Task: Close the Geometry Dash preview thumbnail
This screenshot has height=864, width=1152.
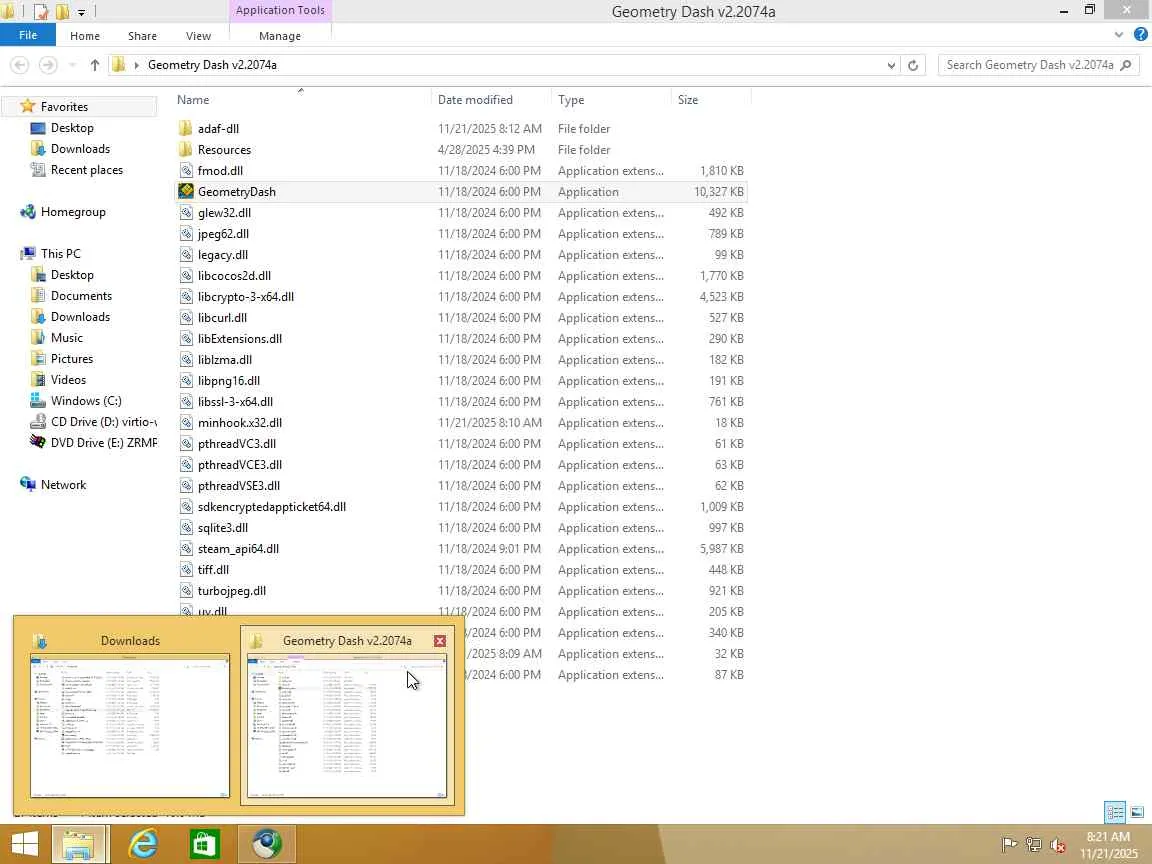Action: (x=439, y=641)
